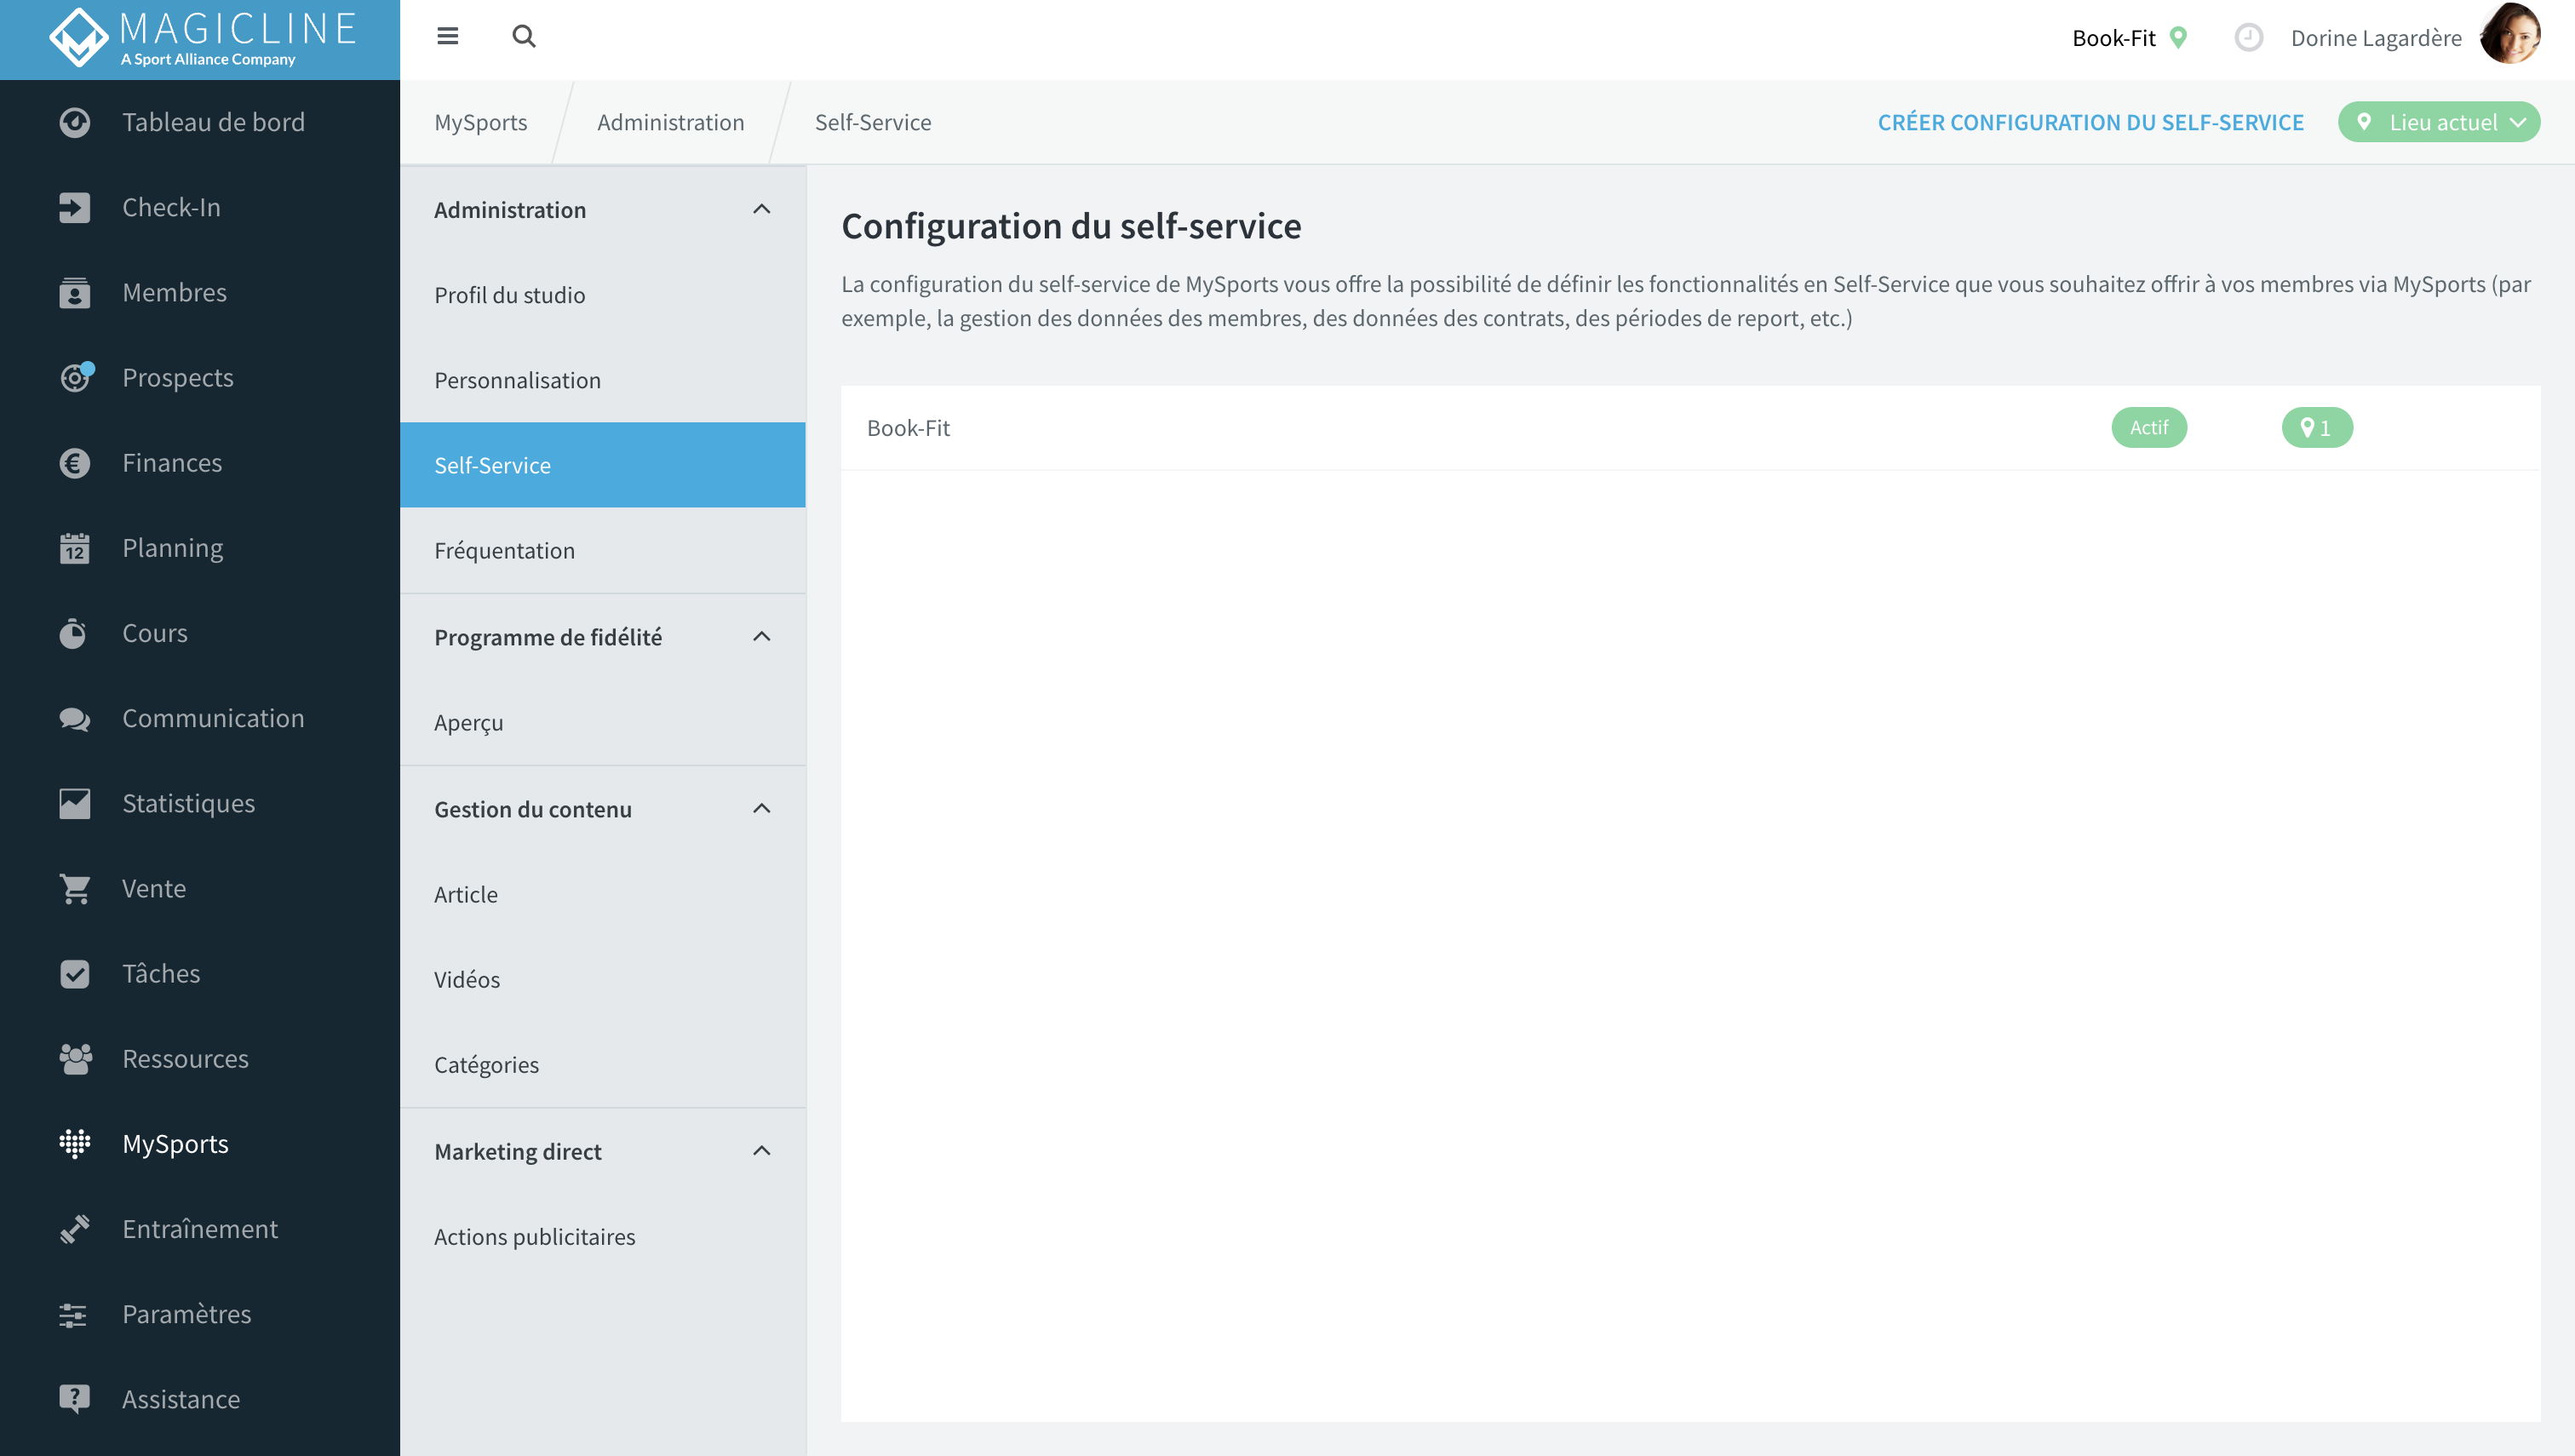Open the hamburger menu icon
Screen dimensions: 2575x1456
[447, 37]
